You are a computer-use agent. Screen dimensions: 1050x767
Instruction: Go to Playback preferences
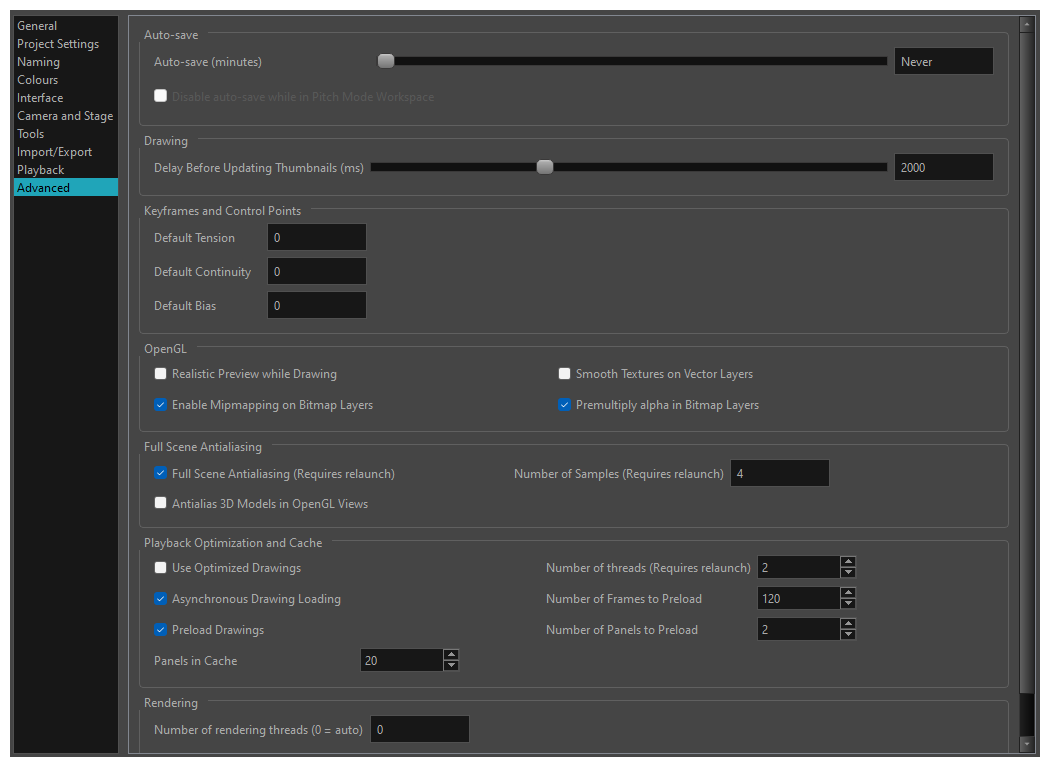(x=40, y=170)
